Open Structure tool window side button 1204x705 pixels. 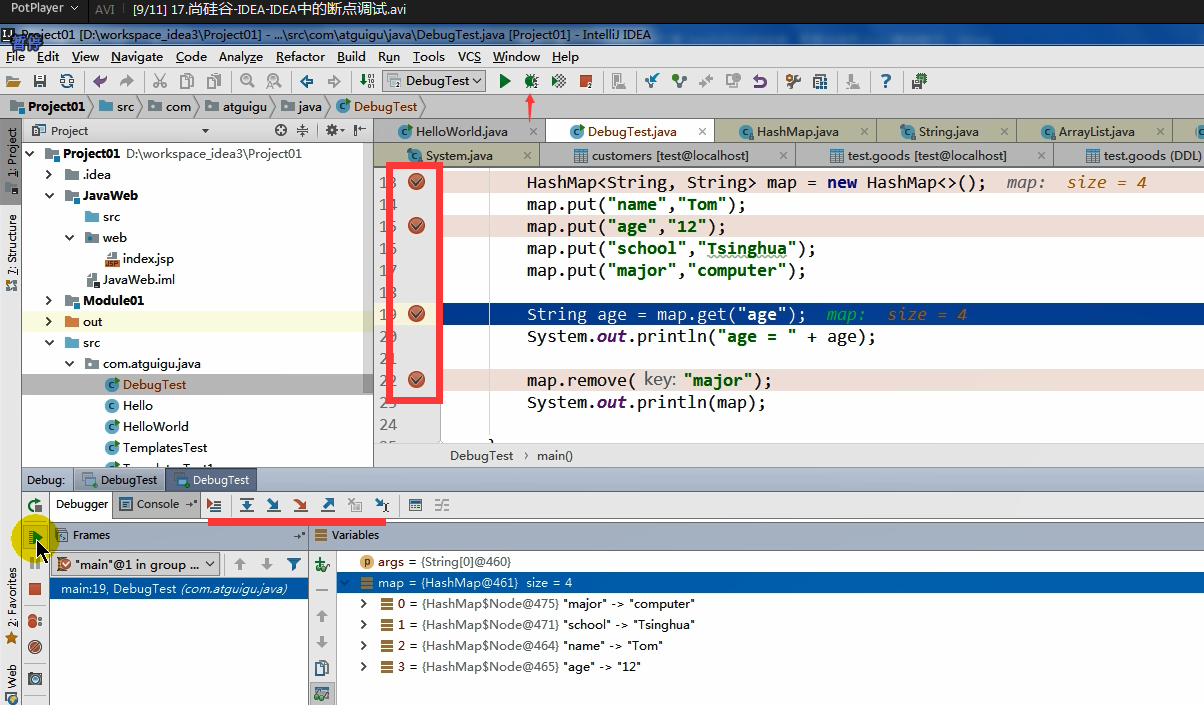tap(11, 252)
